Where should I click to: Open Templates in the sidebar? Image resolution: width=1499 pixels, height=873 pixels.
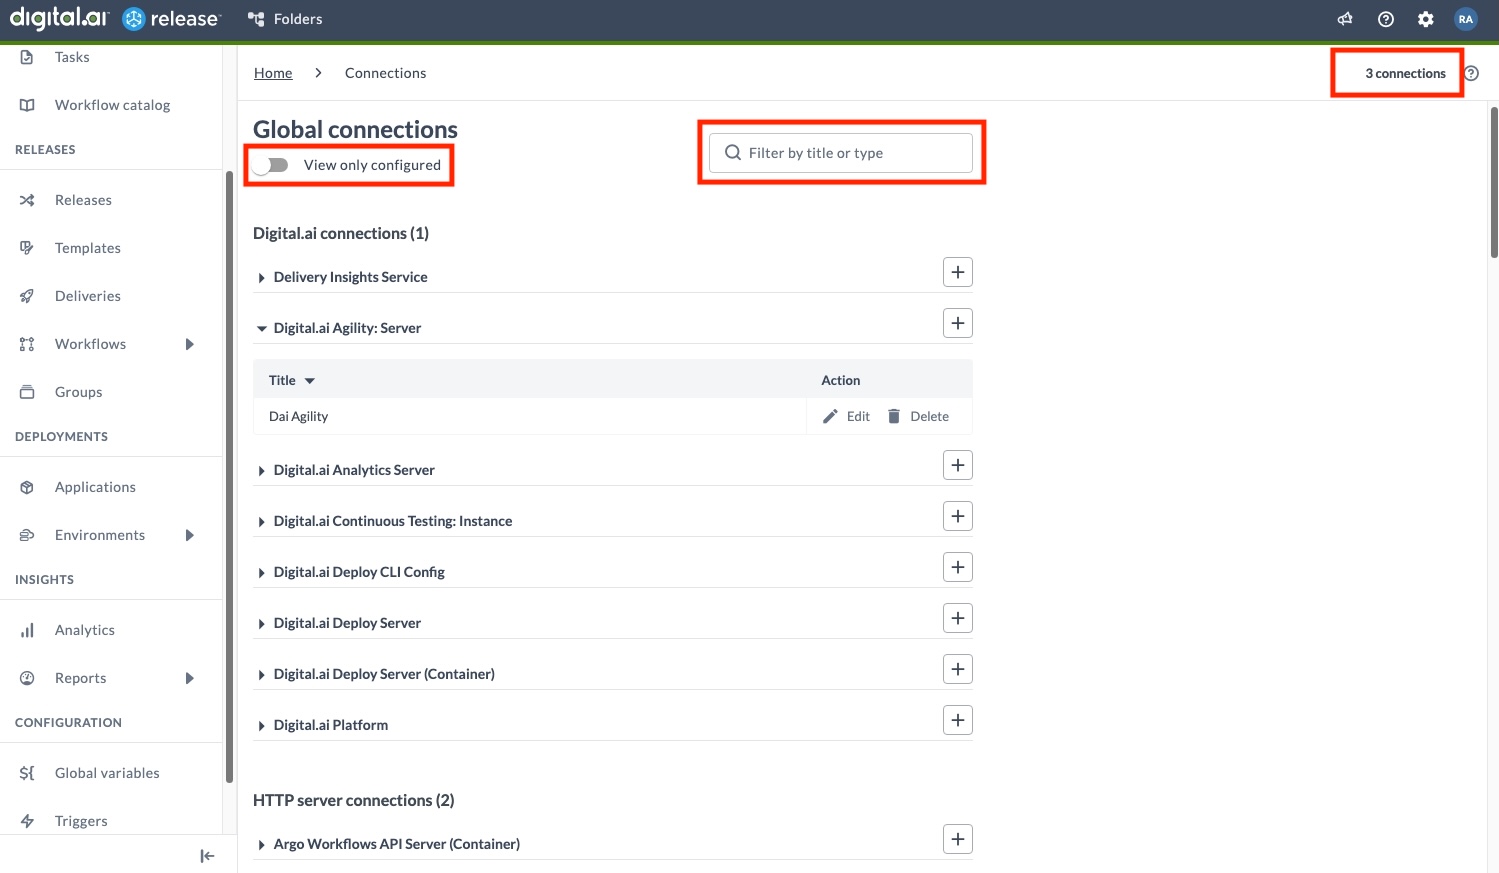click(x=88, y=248)
